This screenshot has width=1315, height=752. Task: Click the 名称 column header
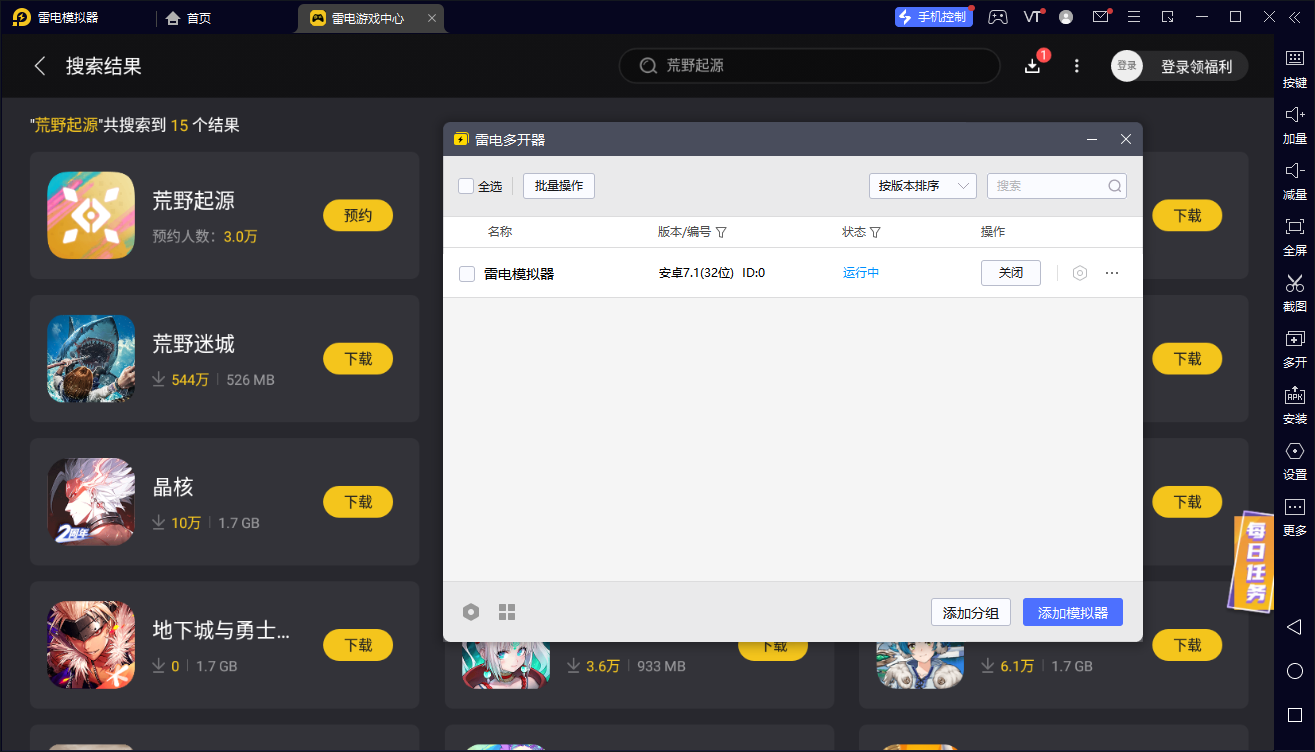click(x=500, y=232)
